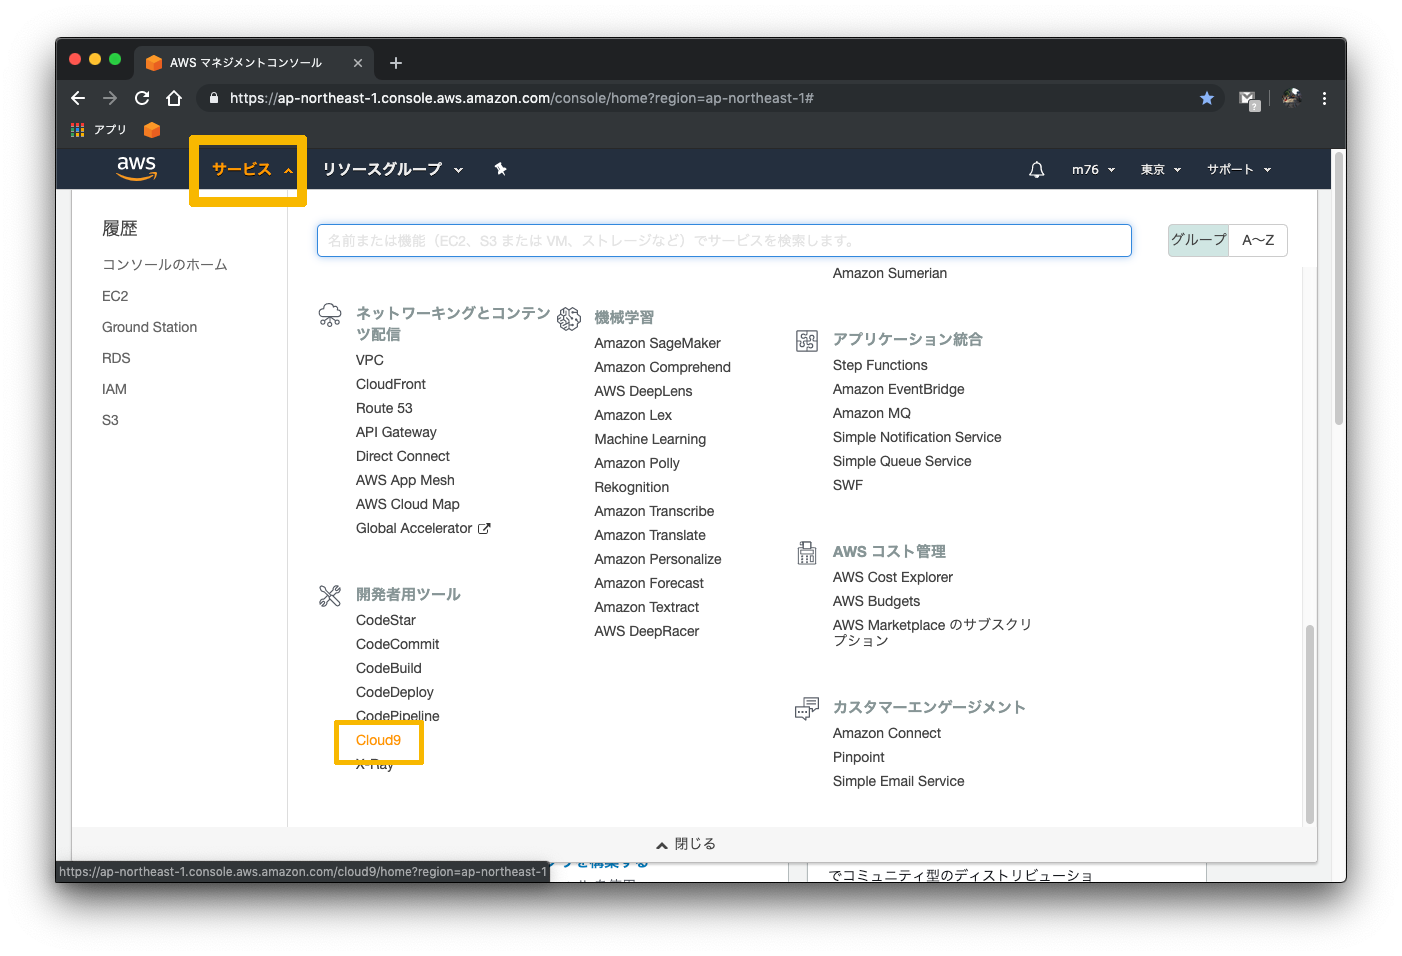Open Step Functions service

(x=880, y=365)
